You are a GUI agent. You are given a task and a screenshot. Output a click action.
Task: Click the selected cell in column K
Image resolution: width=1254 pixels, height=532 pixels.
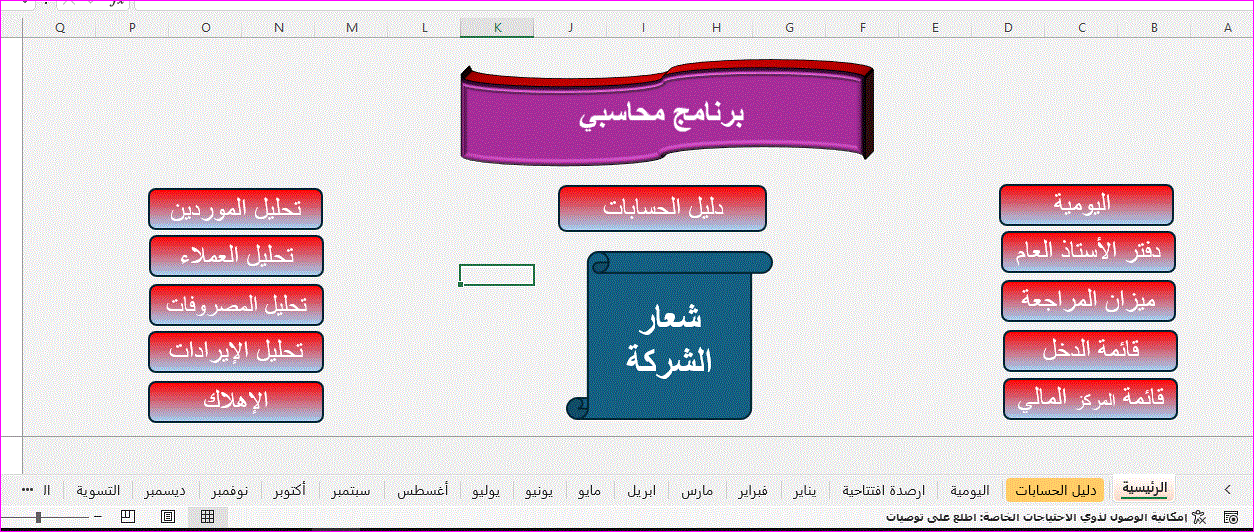pos(497,274)
